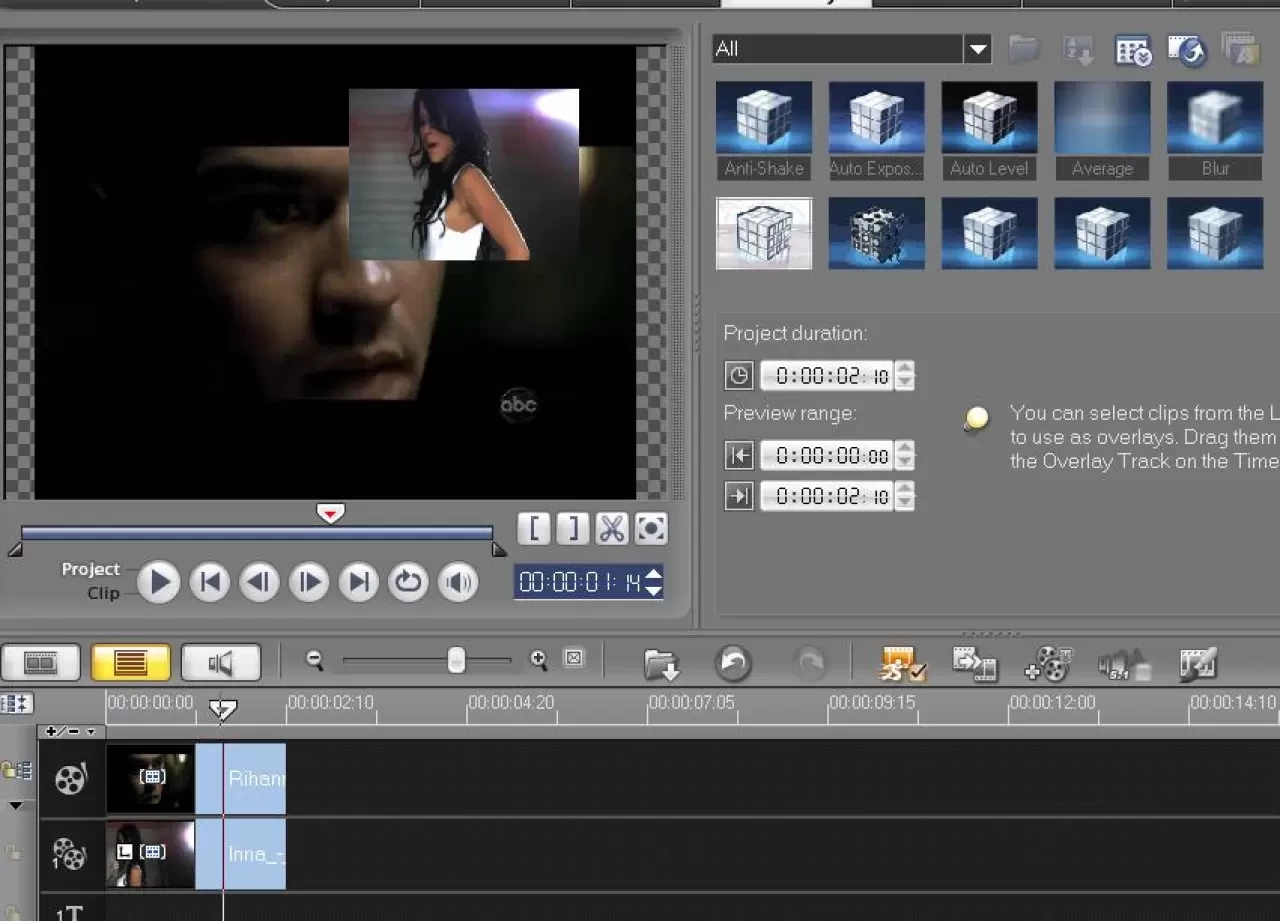
Task: Open the Batch Convert tool
Action: tap(975, 663)
